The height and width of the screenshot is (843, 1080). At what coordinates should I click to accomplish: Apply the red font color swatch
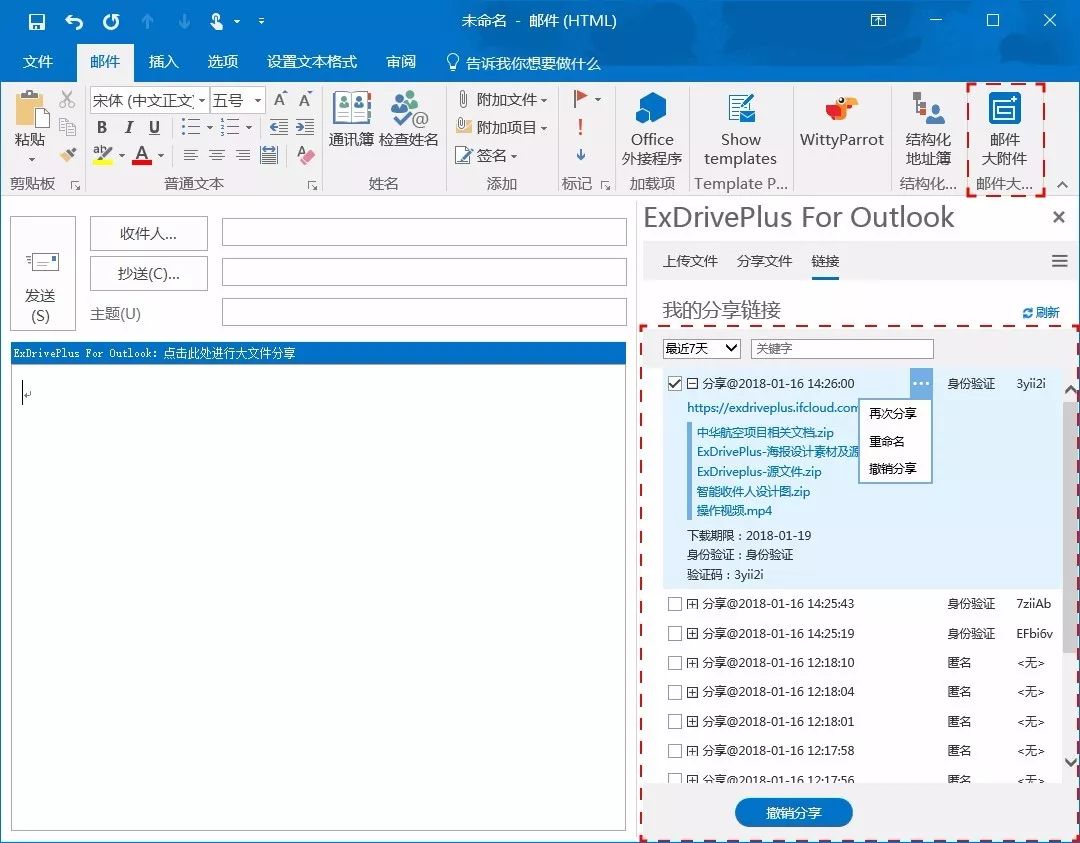[x=142, y=155]
